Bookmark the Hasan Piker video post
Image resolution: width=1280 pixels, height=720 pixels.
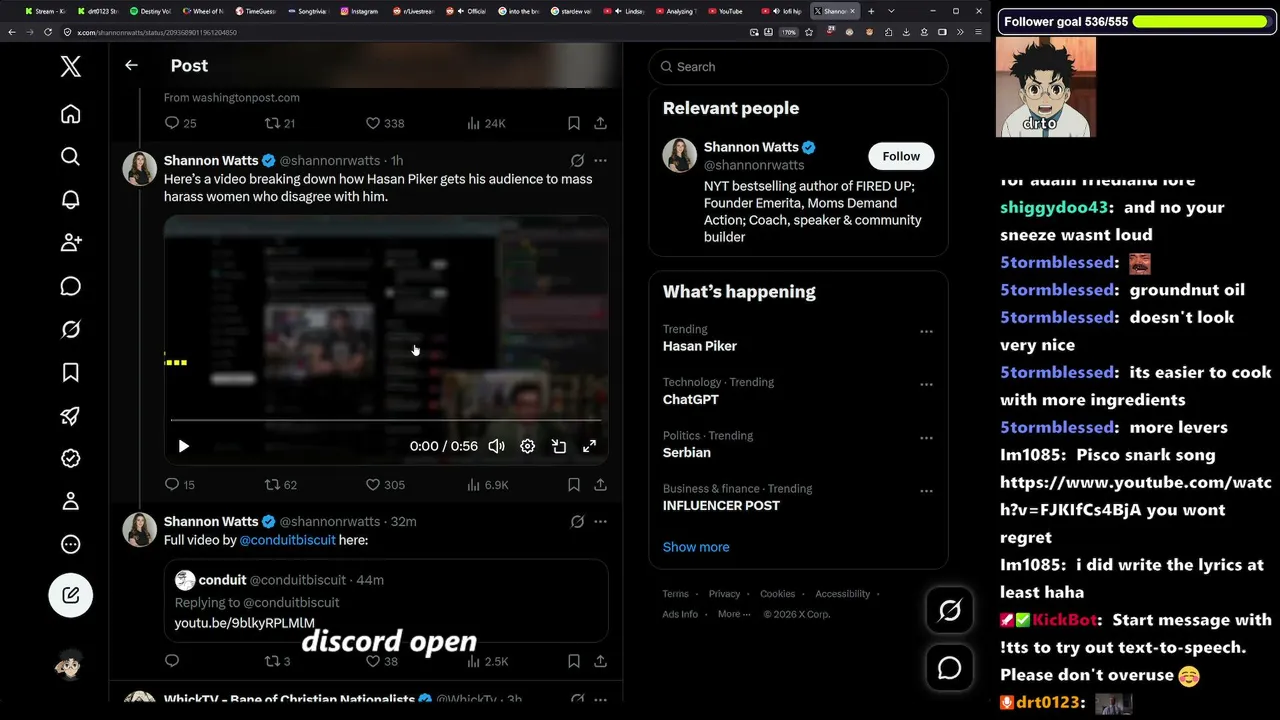click(x=574, y=485)
